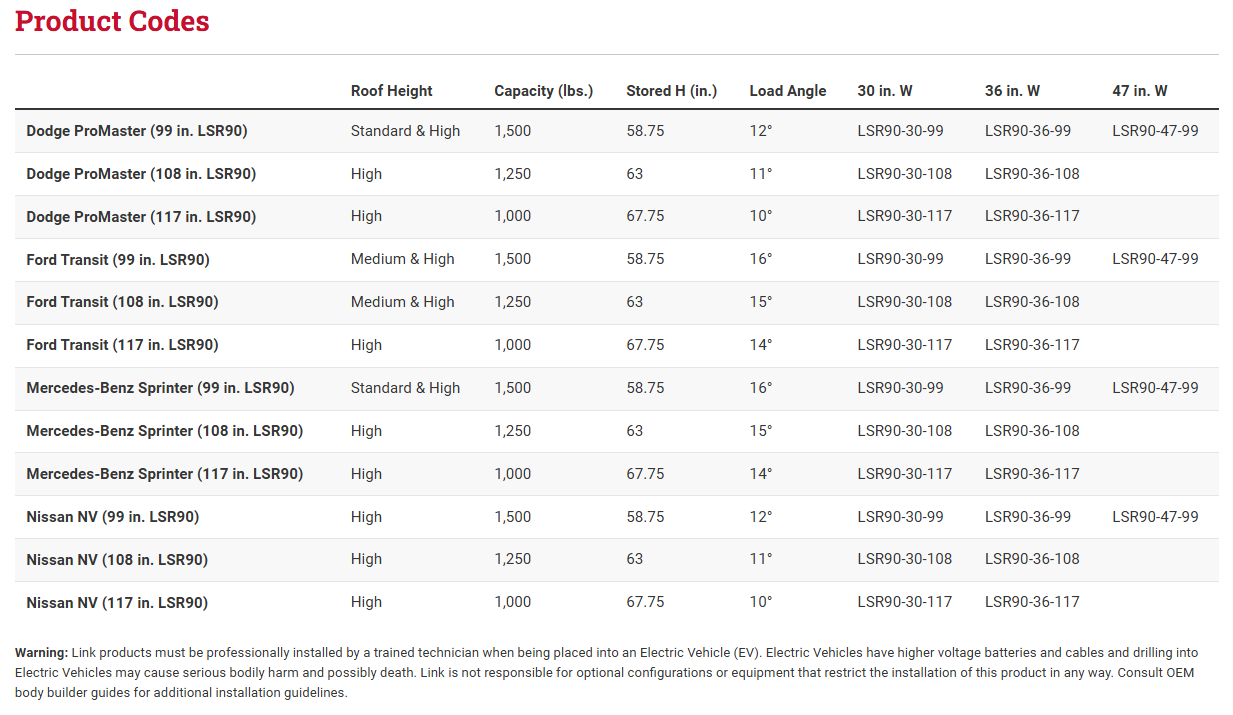This screenshot has height=715, width=1233.
Task: Click the Product Codes heading
Action: 112,21
